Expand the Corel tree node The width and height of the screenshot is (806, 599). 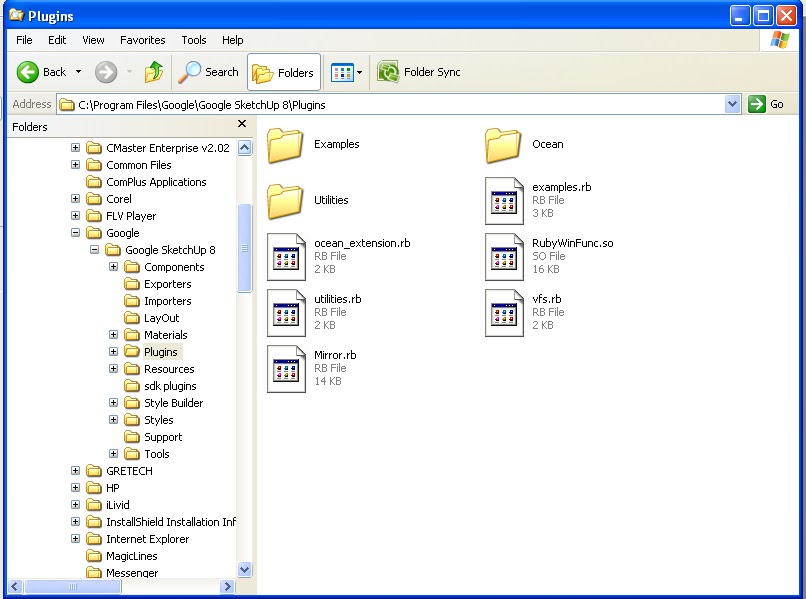click(76, 198)
